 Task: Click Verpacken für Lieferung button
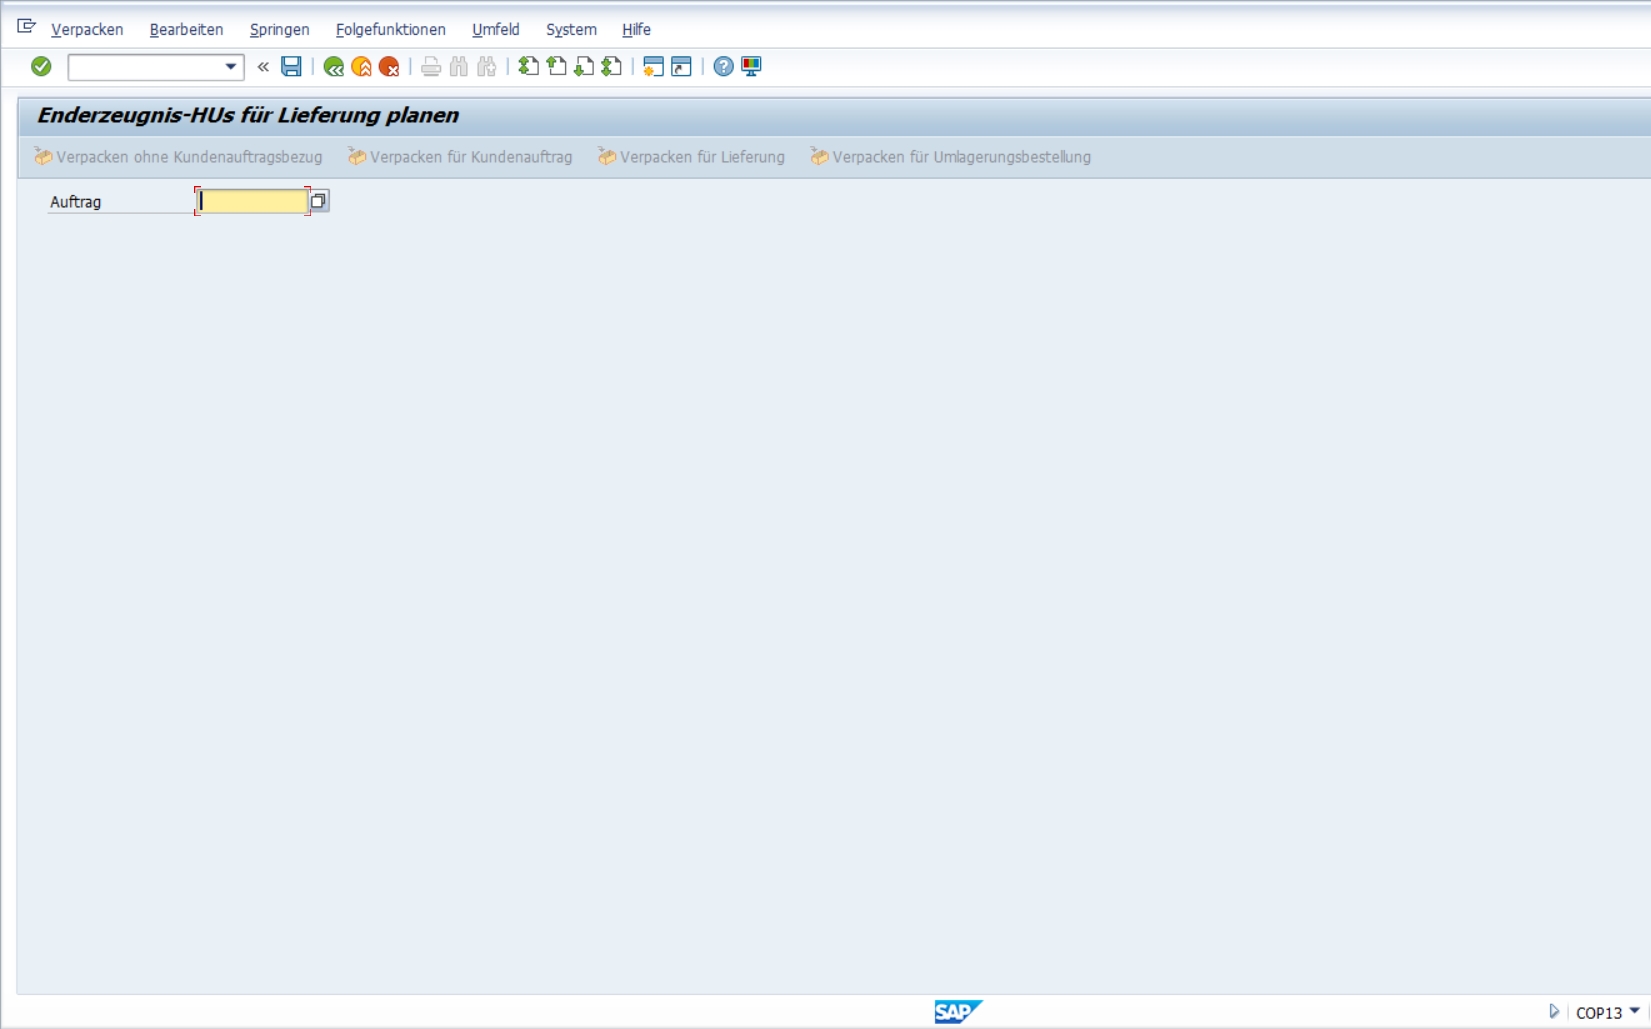click(x=691, y=157)
